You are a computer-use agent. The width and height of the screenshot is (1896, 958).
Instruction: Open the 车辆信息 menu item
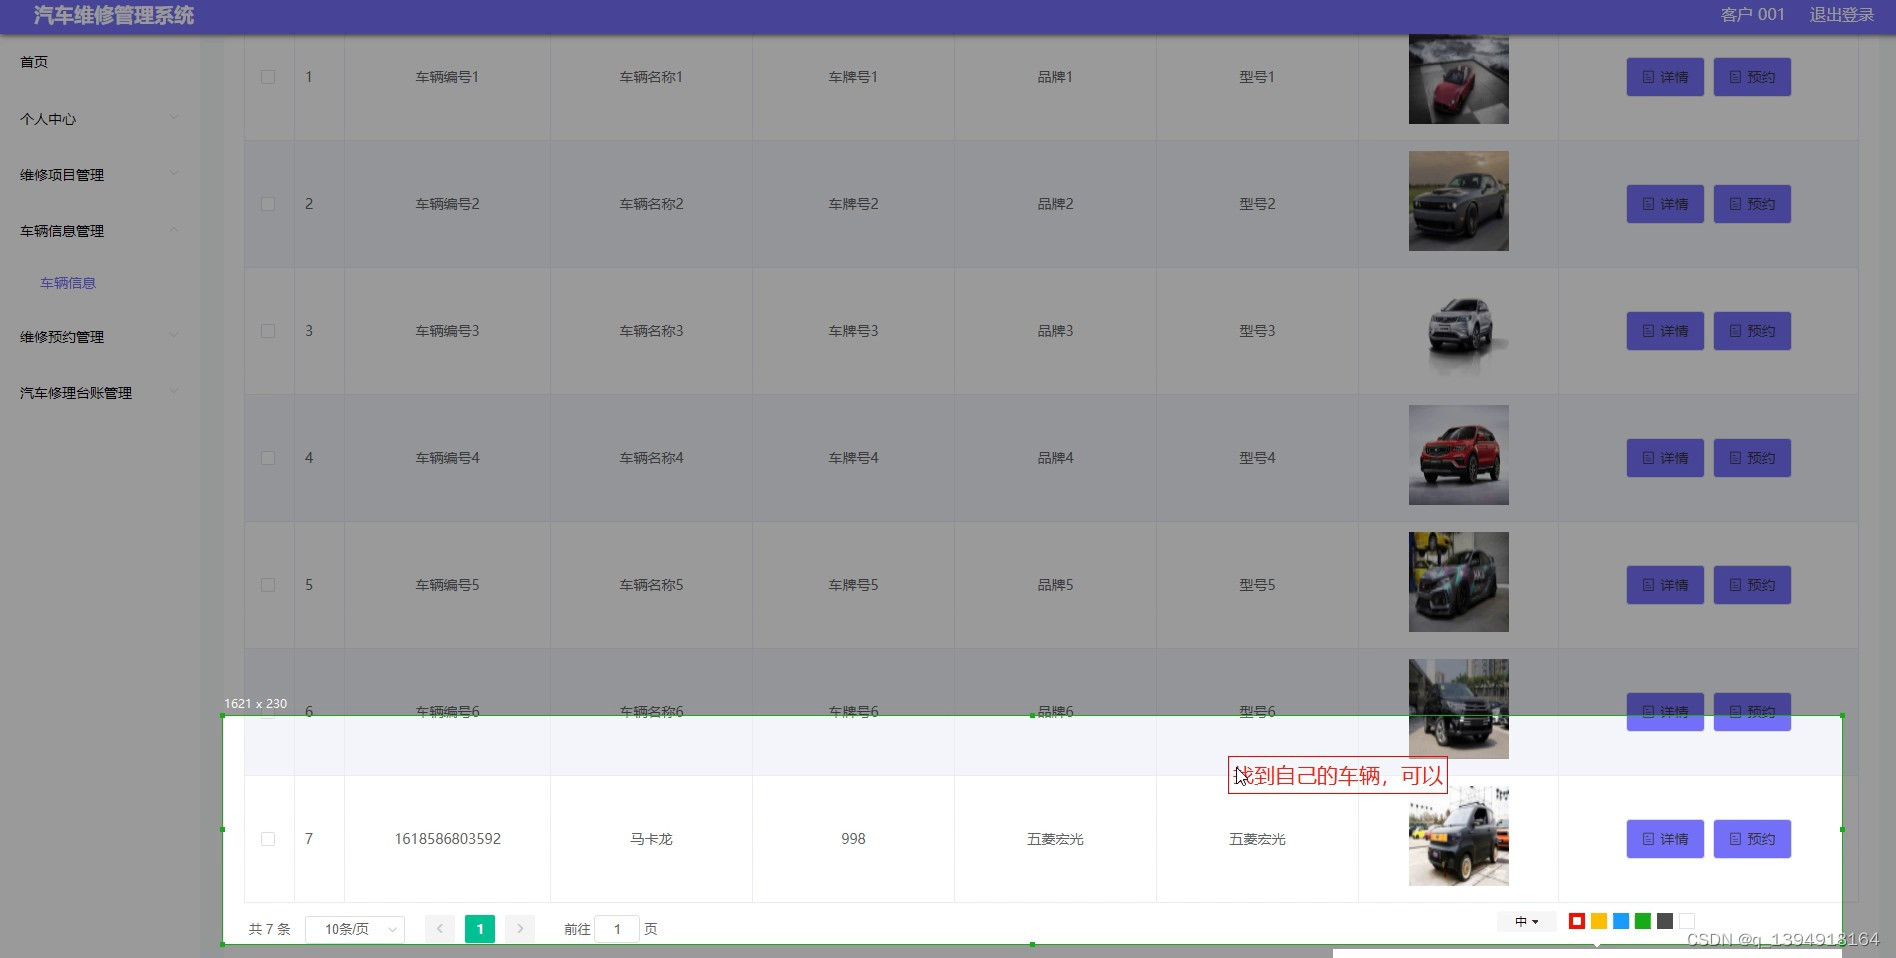pyautogui.click(x=67, y=283)
